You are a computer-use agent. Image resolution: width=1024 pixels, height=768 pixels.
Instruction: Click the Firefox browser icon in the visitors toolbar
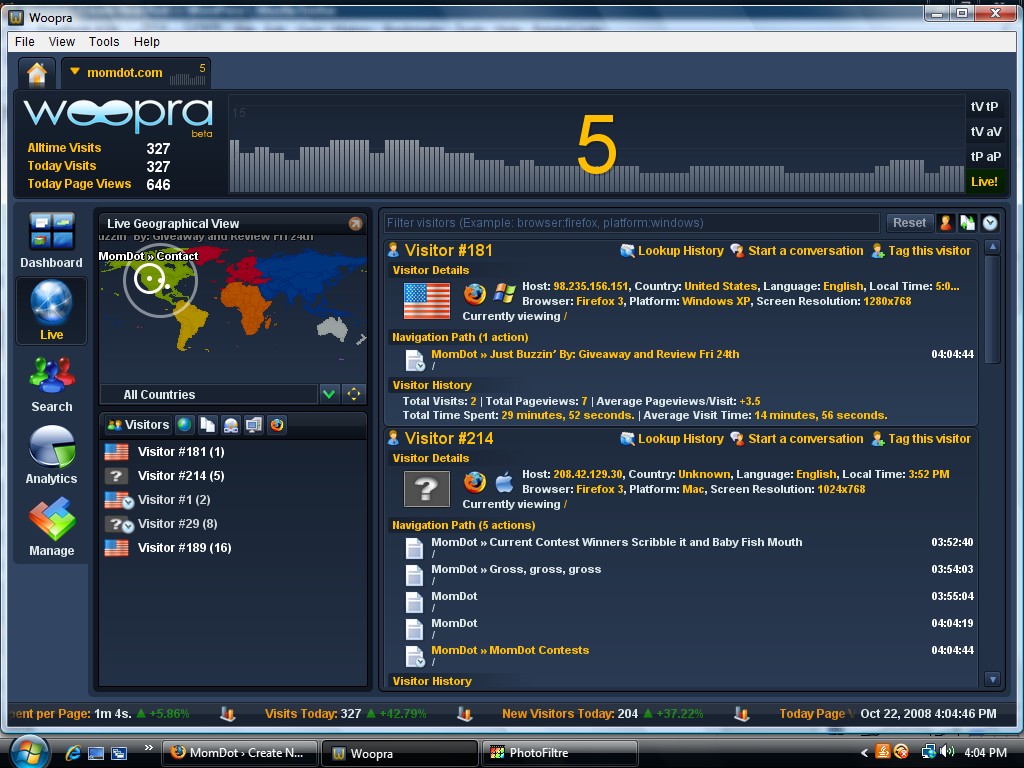[277, 425]
